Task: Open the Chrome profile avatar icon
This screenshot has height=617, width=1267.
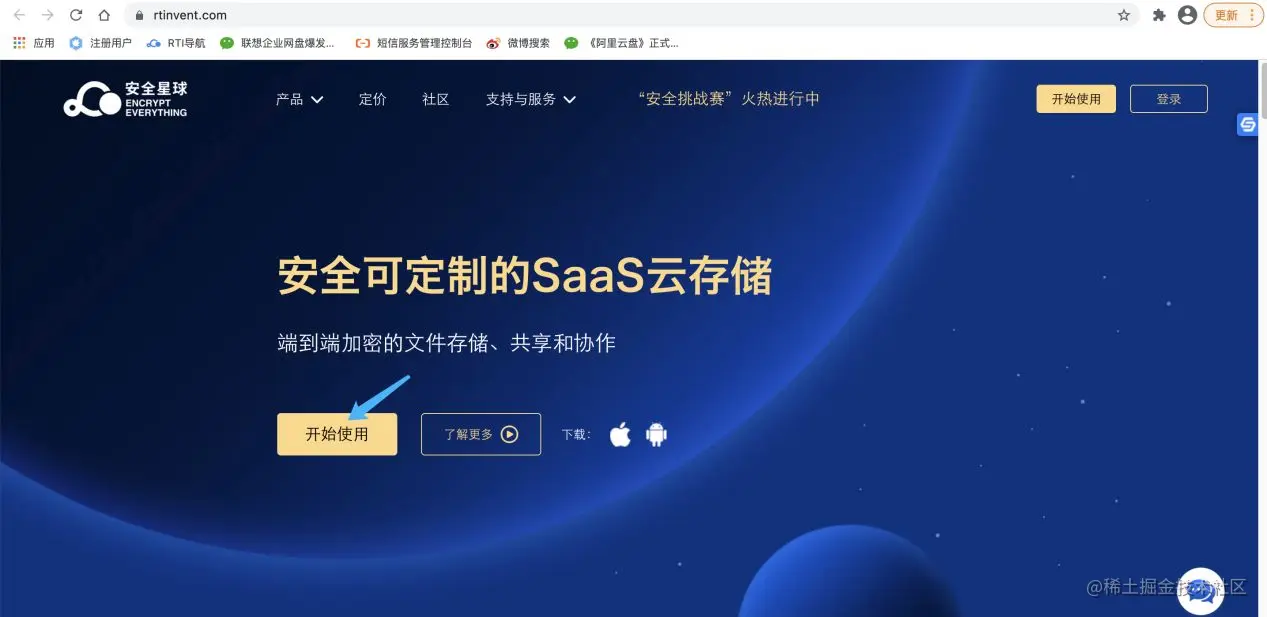Action: [x=1187, y=15]
